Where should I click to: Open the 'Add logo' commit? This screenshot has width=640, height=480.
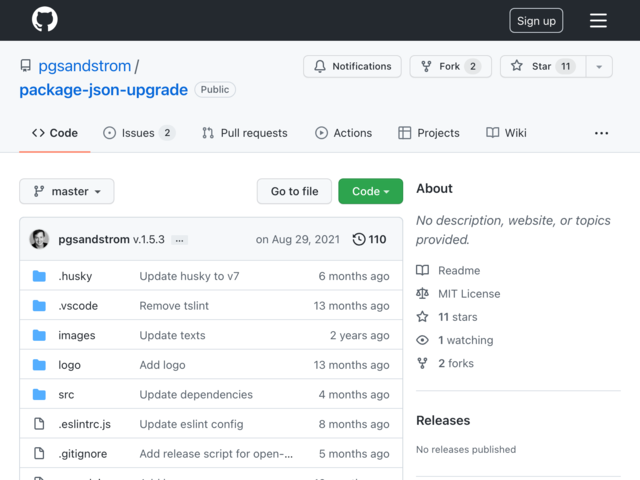click(x=162, y=364)
